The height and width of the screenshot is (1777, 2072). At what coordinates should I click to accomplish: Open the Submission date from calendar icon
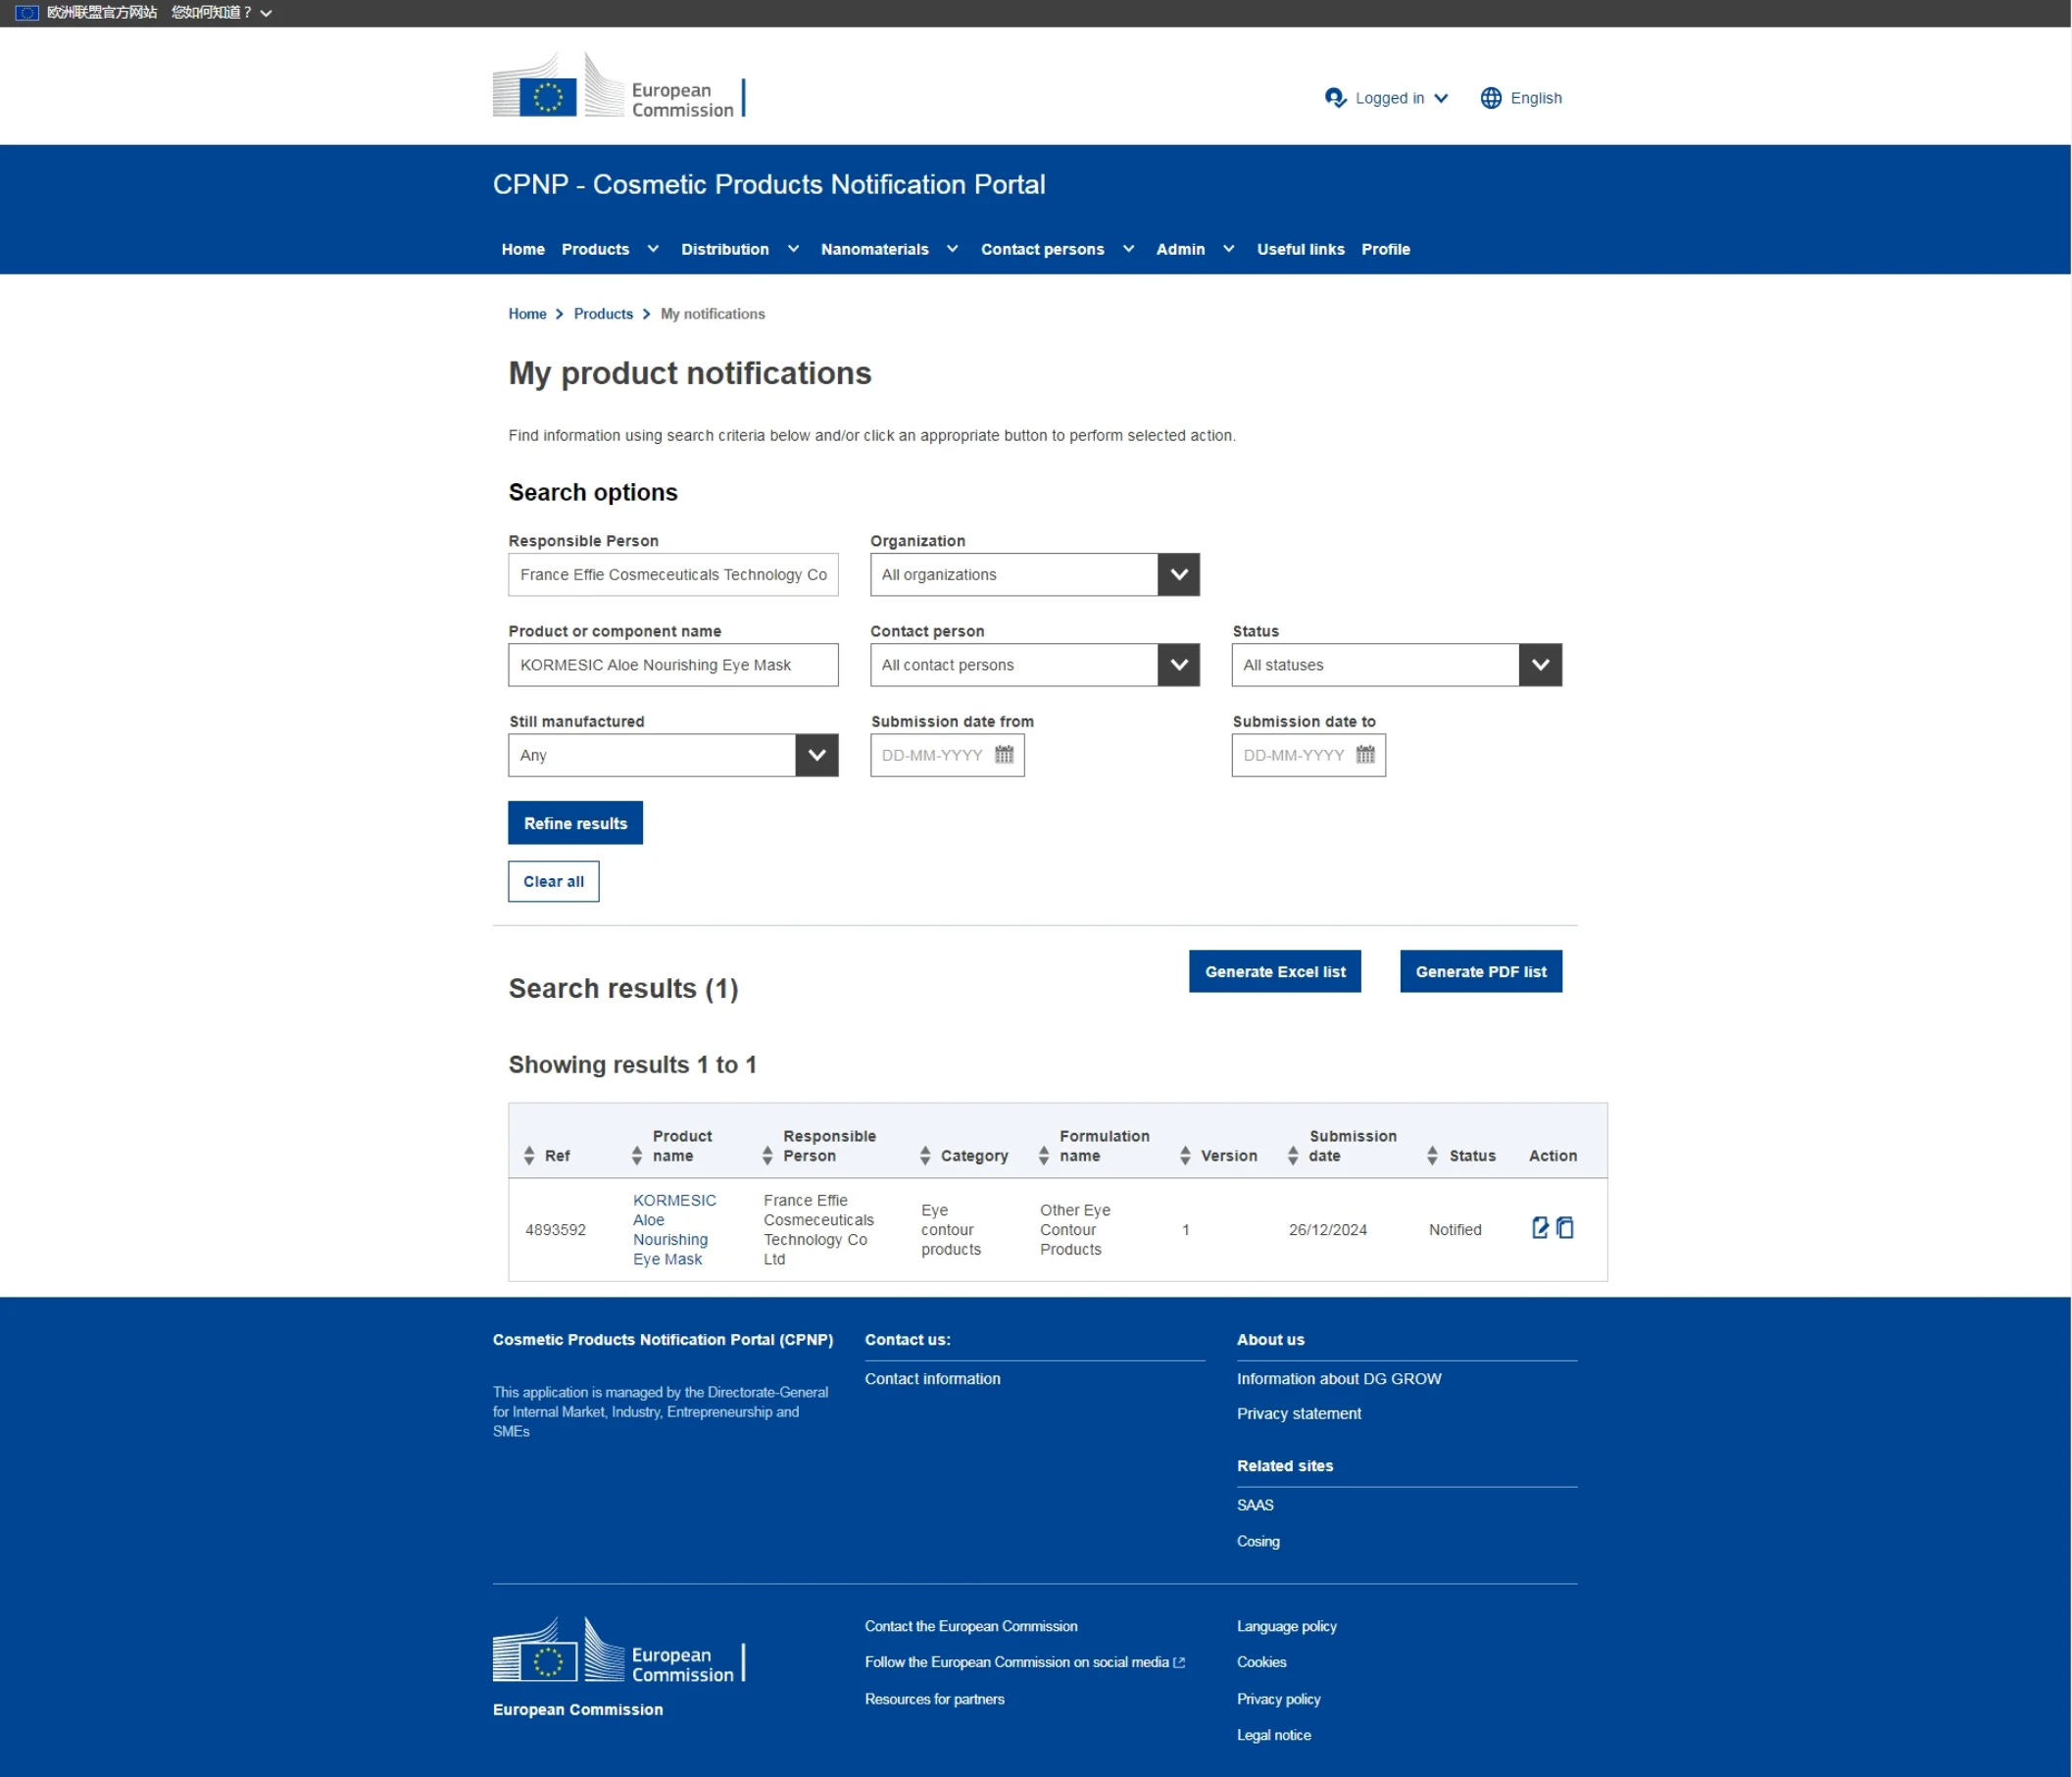tap(1004, 755)
